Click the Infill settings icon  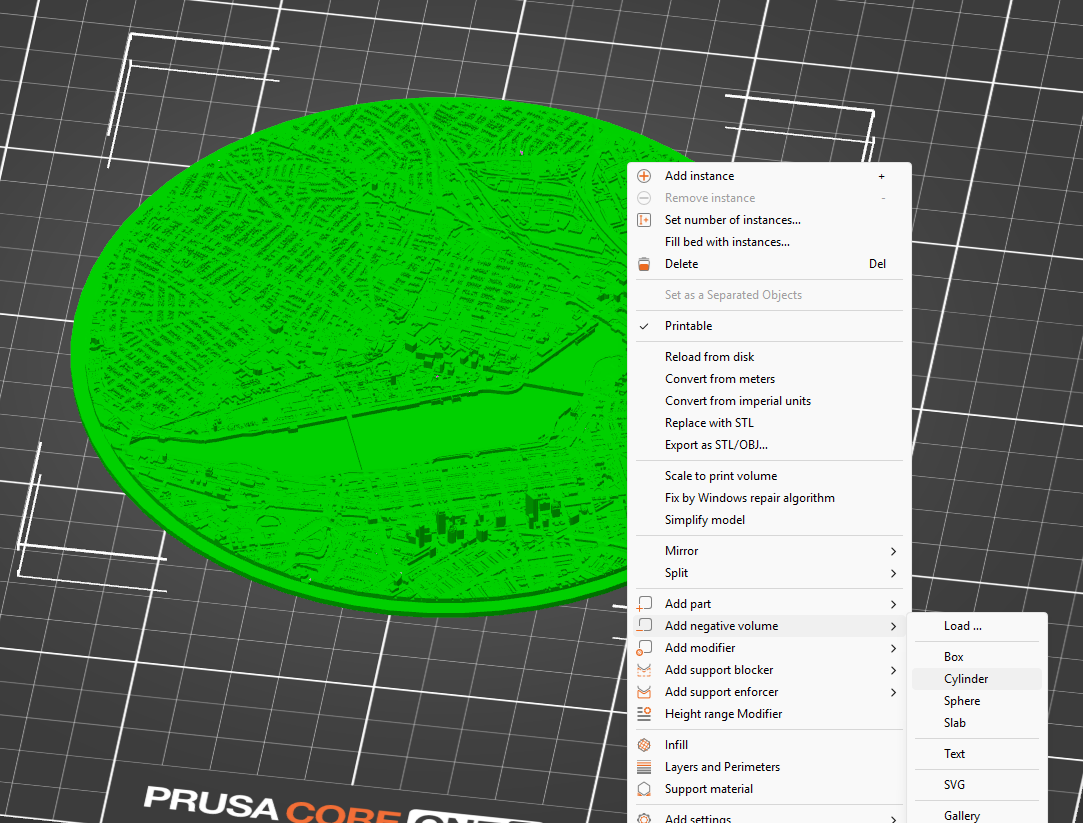[644, 745]
